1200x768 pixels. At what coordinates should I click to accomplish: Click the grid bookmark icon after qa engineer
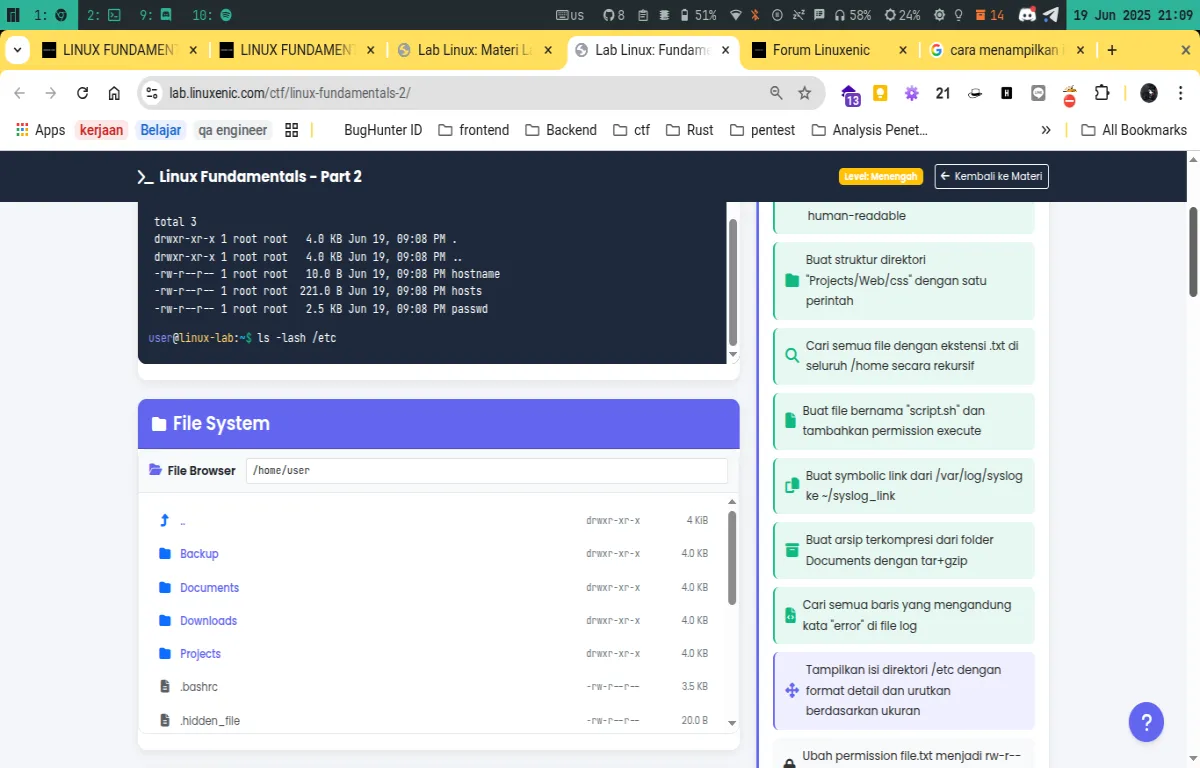click(x=292, y=130)
